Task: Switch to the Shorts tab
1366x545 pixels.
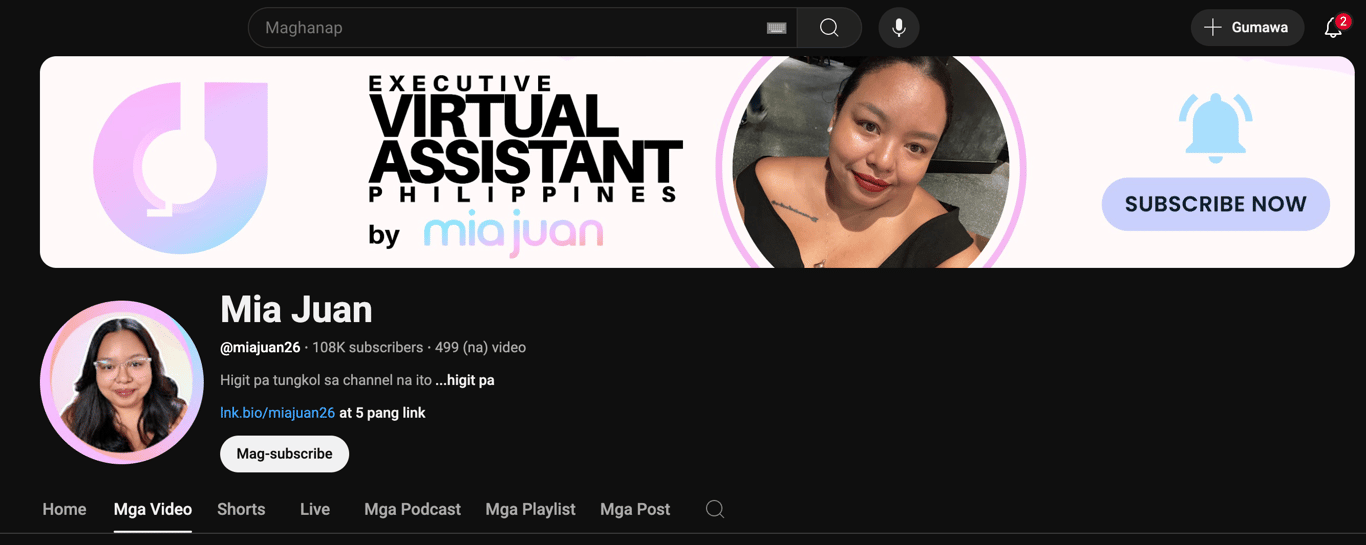Action: pos(241,509)
